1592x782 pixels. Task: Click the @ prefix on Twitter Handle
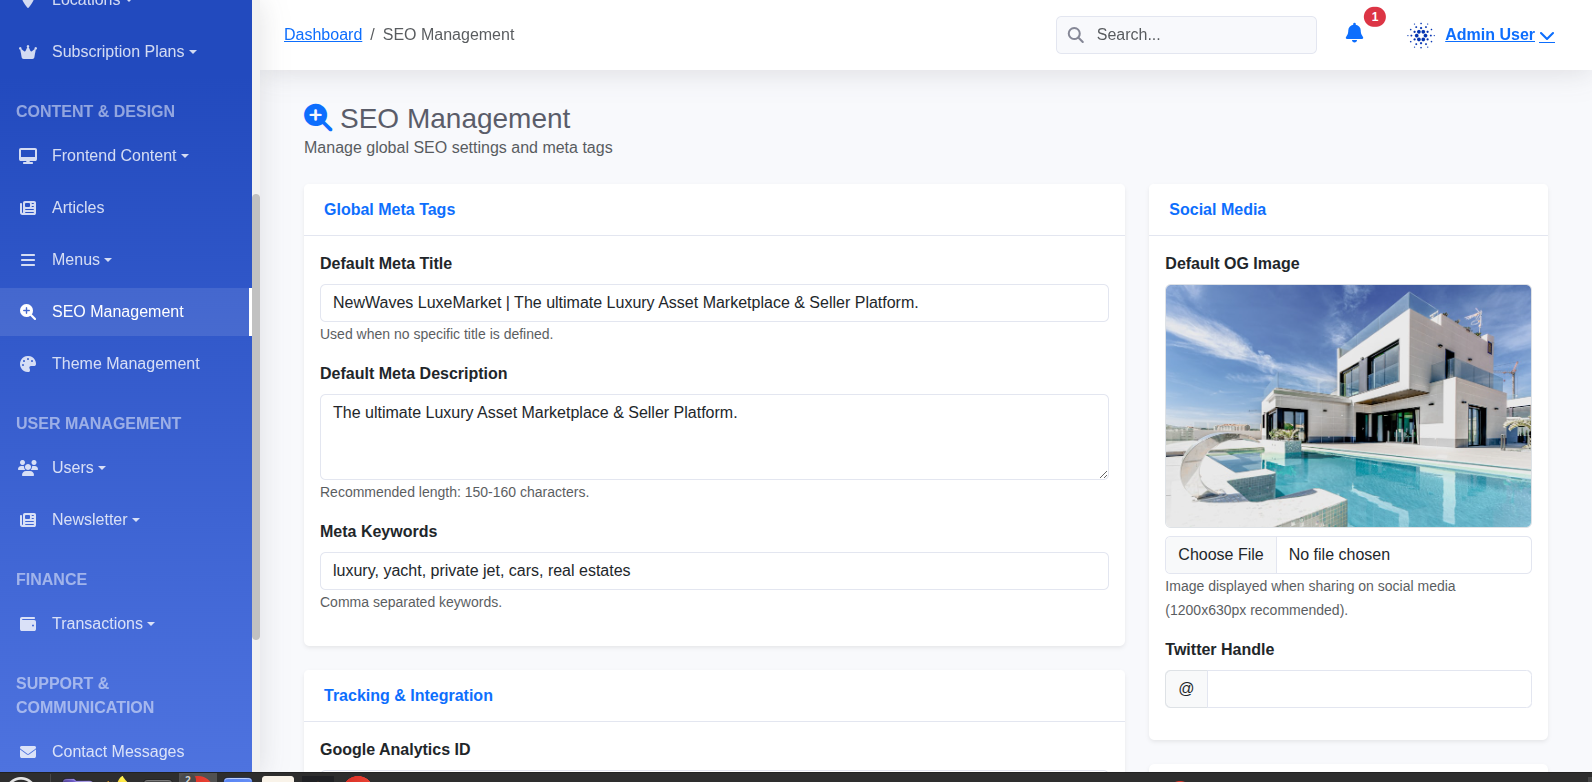tap(1186, 689)
